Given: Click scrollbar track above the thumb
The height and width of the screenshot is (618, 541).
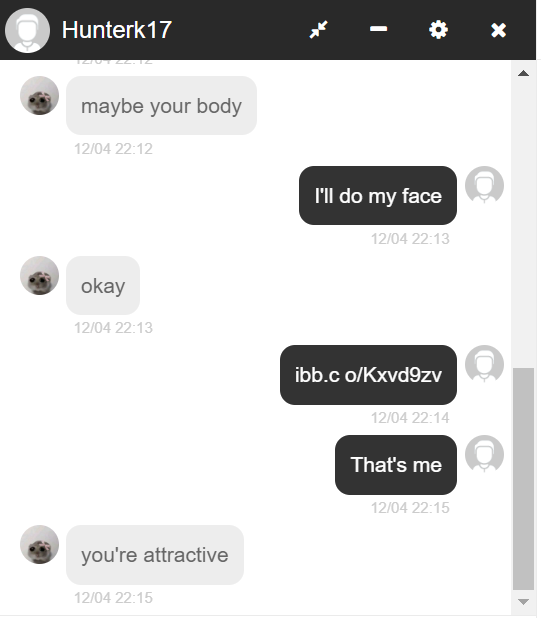Looking at the screenshot, I should pyautogui.click(x=523, y=223).
